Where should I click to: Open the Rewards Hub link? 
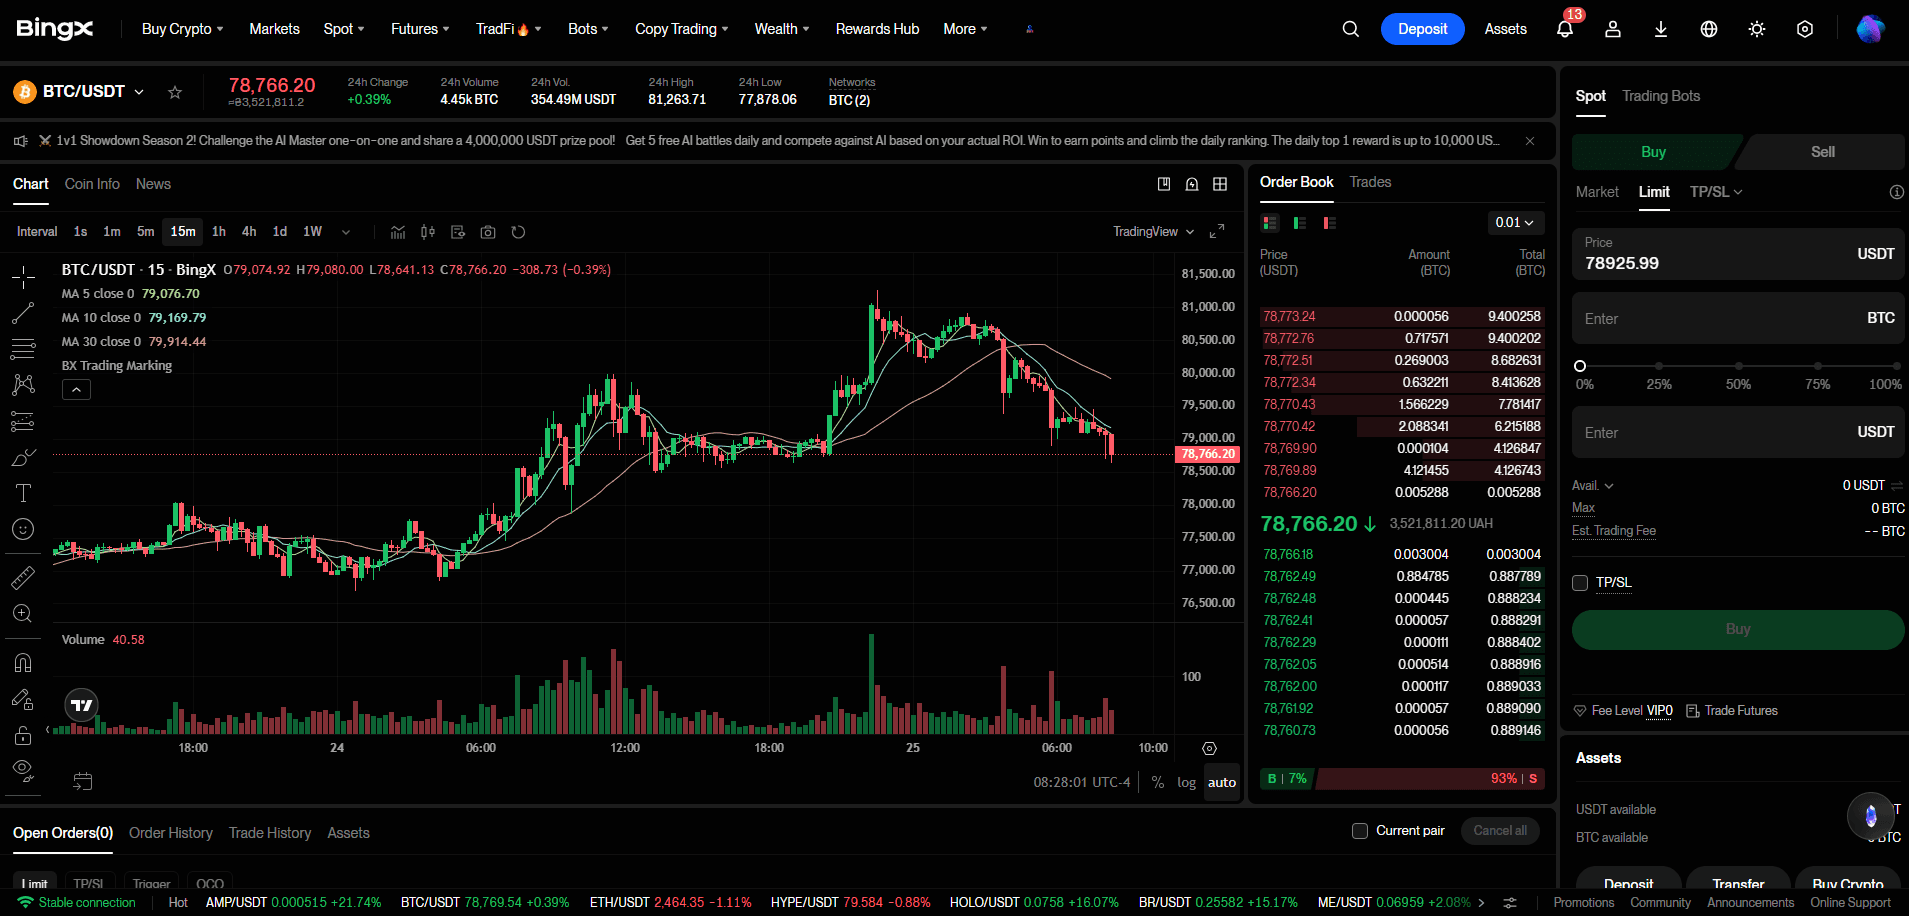(x=877, y=29)
